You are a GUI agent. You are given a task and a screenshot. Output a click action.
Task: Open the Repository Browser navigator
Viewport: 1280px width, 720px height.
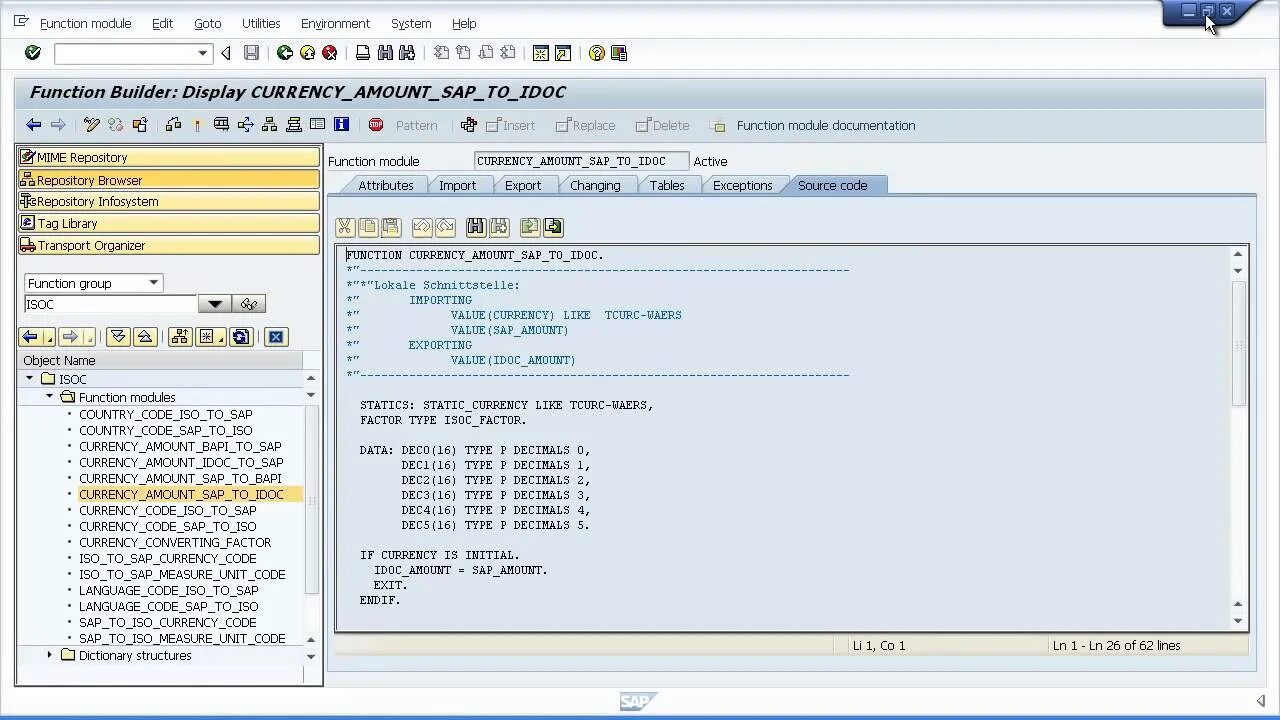tap(168, 180)
